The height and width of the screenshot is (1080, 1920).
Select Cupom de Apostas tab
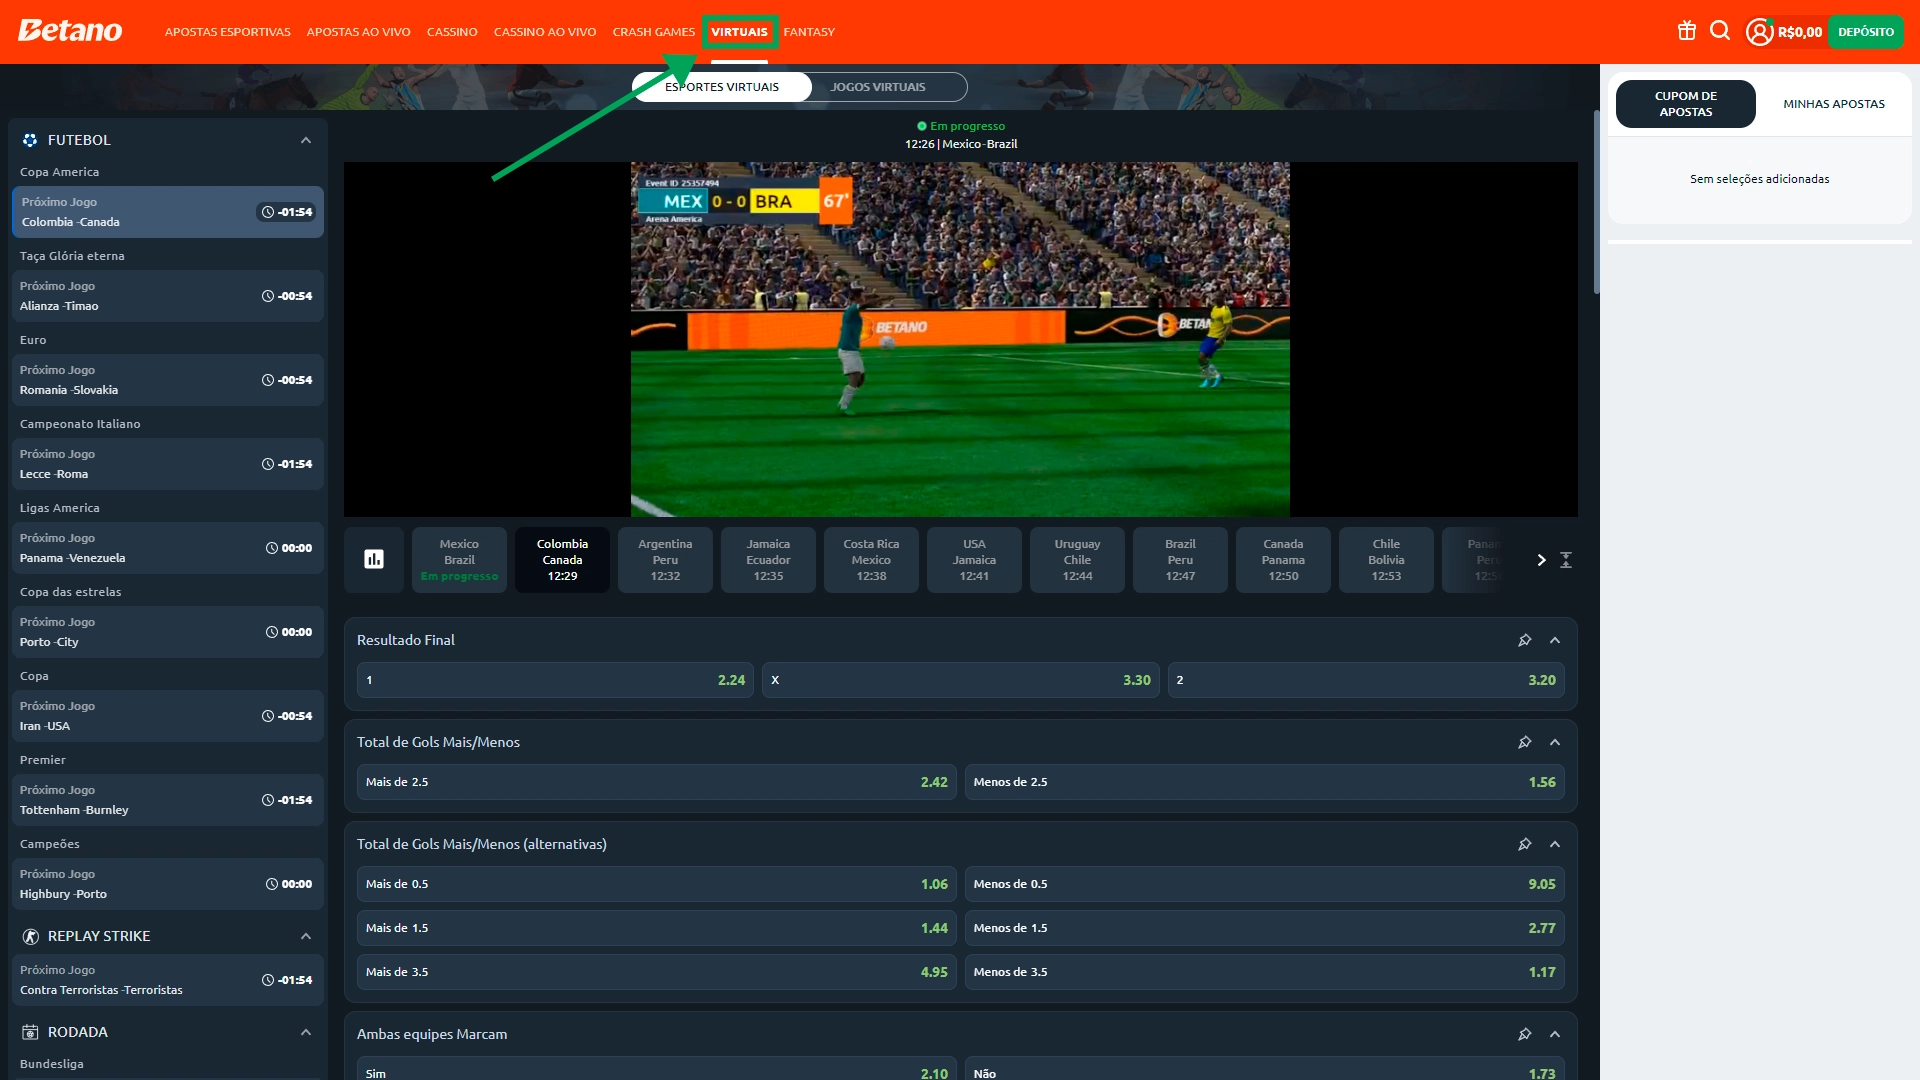[1686, 104]
